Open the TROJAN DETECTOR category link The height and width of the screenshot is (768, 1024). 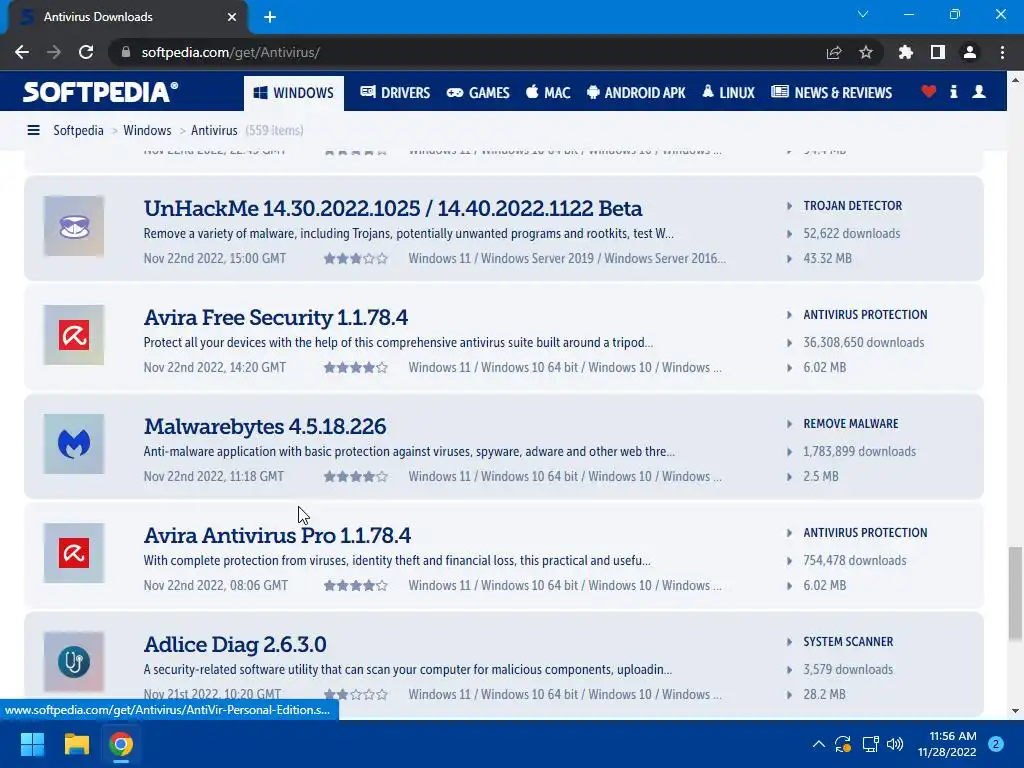click(852, 206)
